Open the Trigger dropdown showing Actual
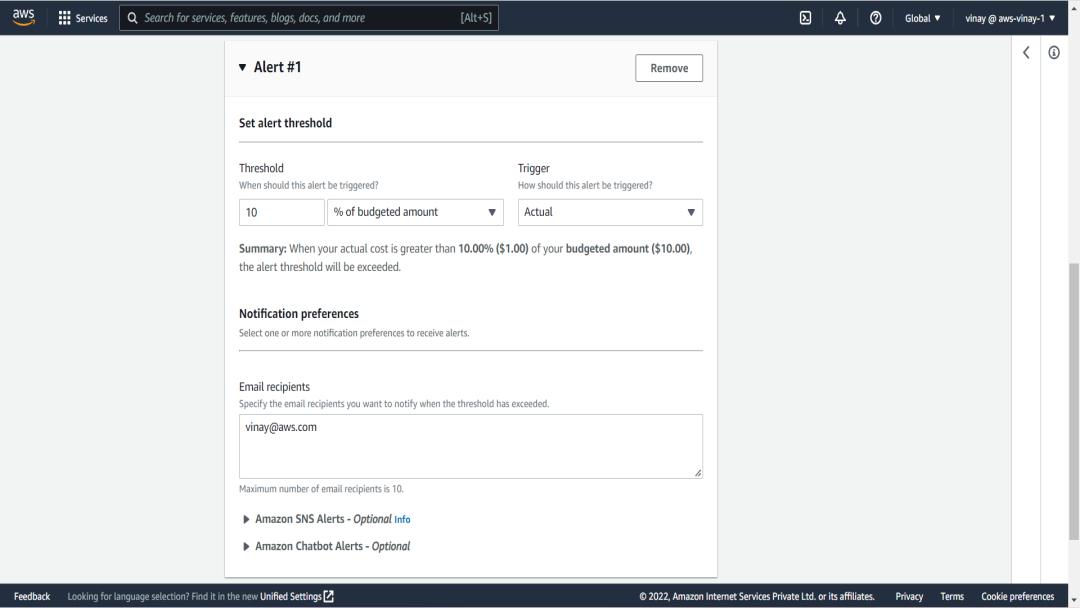The width and height of the screenshot is (1080, 608). (x=610, y=212)
